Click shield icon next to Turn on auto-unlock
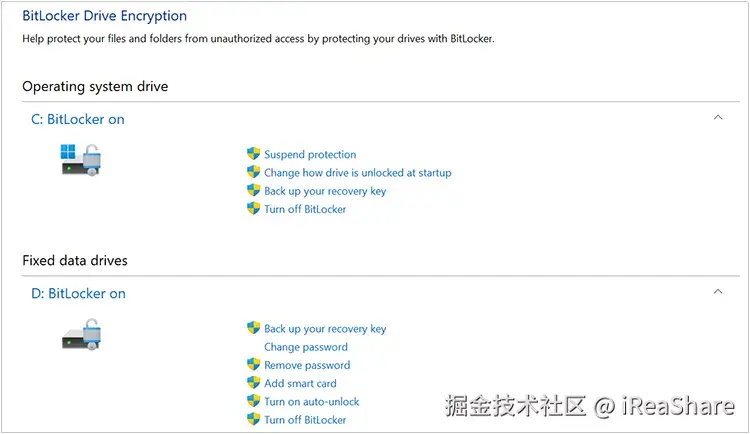750x434 pixels. tap(253, 401)
